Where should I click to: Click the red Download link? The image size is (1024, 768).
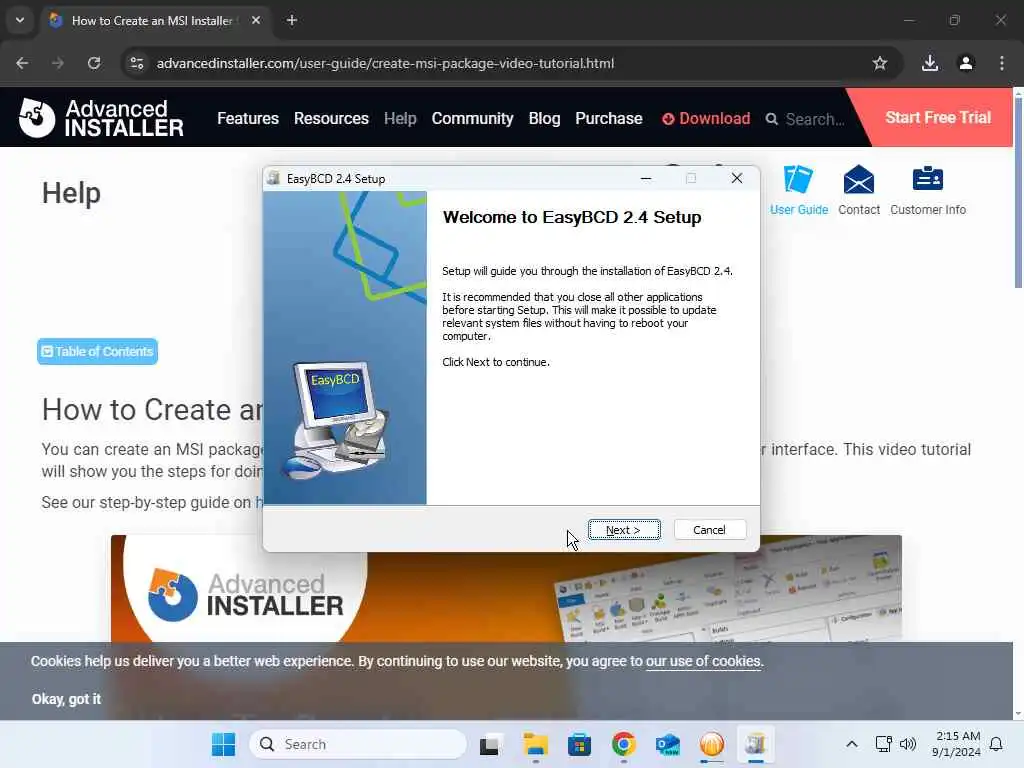coord(706,118)
